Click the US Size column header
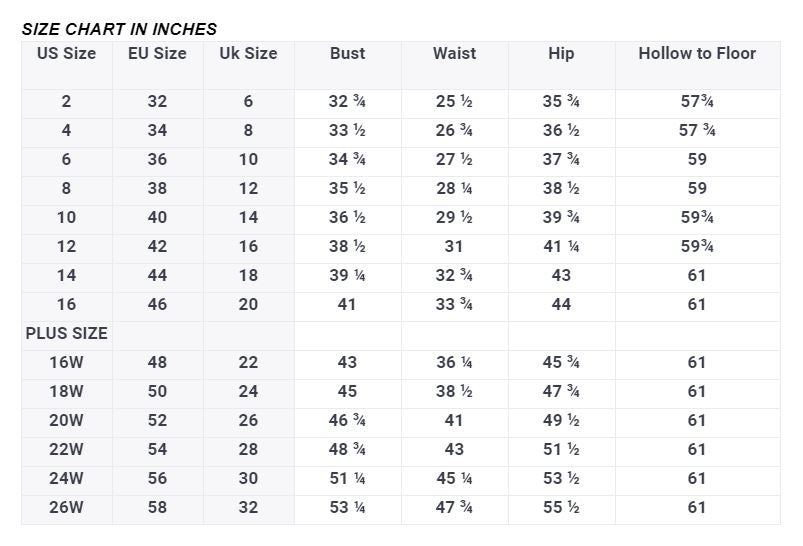Screen dimensions: 803x546 coord(66,54)
